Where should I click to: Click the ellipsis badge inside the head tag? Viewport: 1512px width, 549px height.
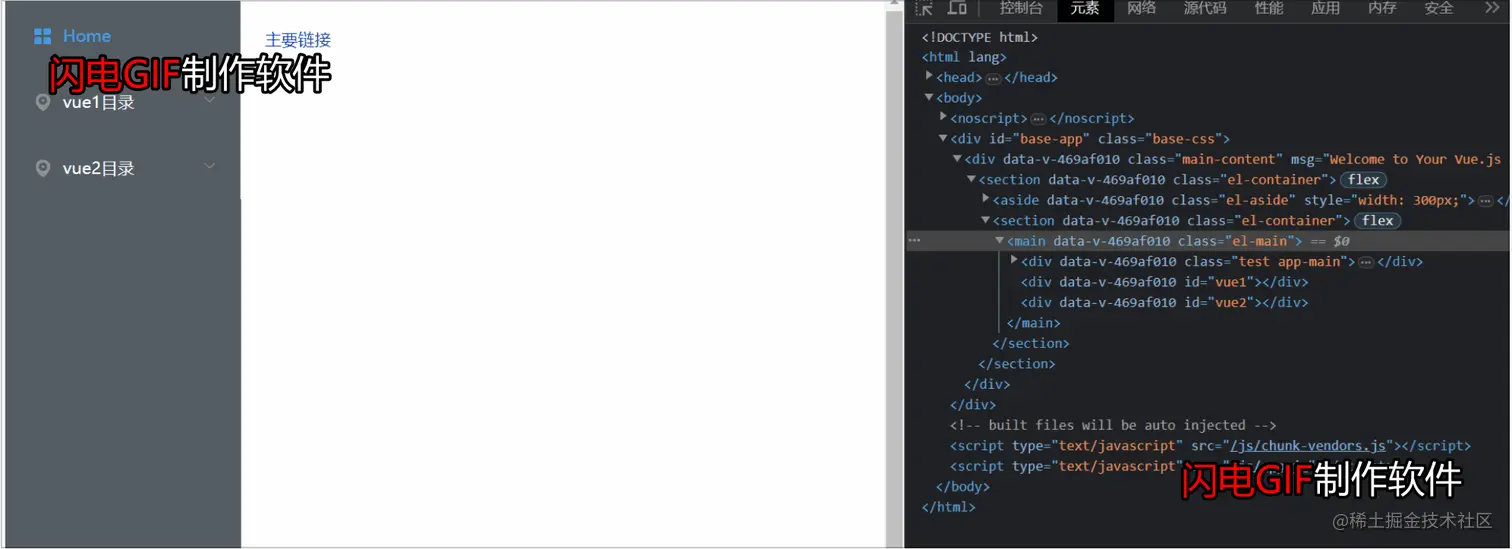[x=993, y=78]
